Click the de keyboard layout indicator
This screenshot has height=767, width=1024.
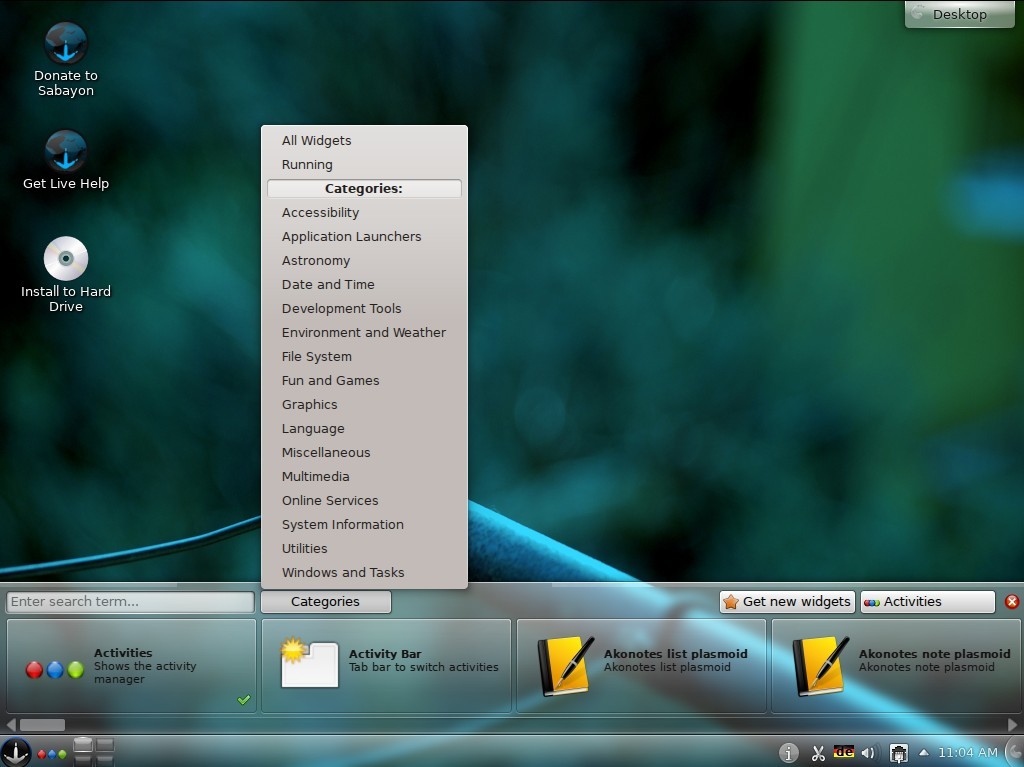pos(844,753)
